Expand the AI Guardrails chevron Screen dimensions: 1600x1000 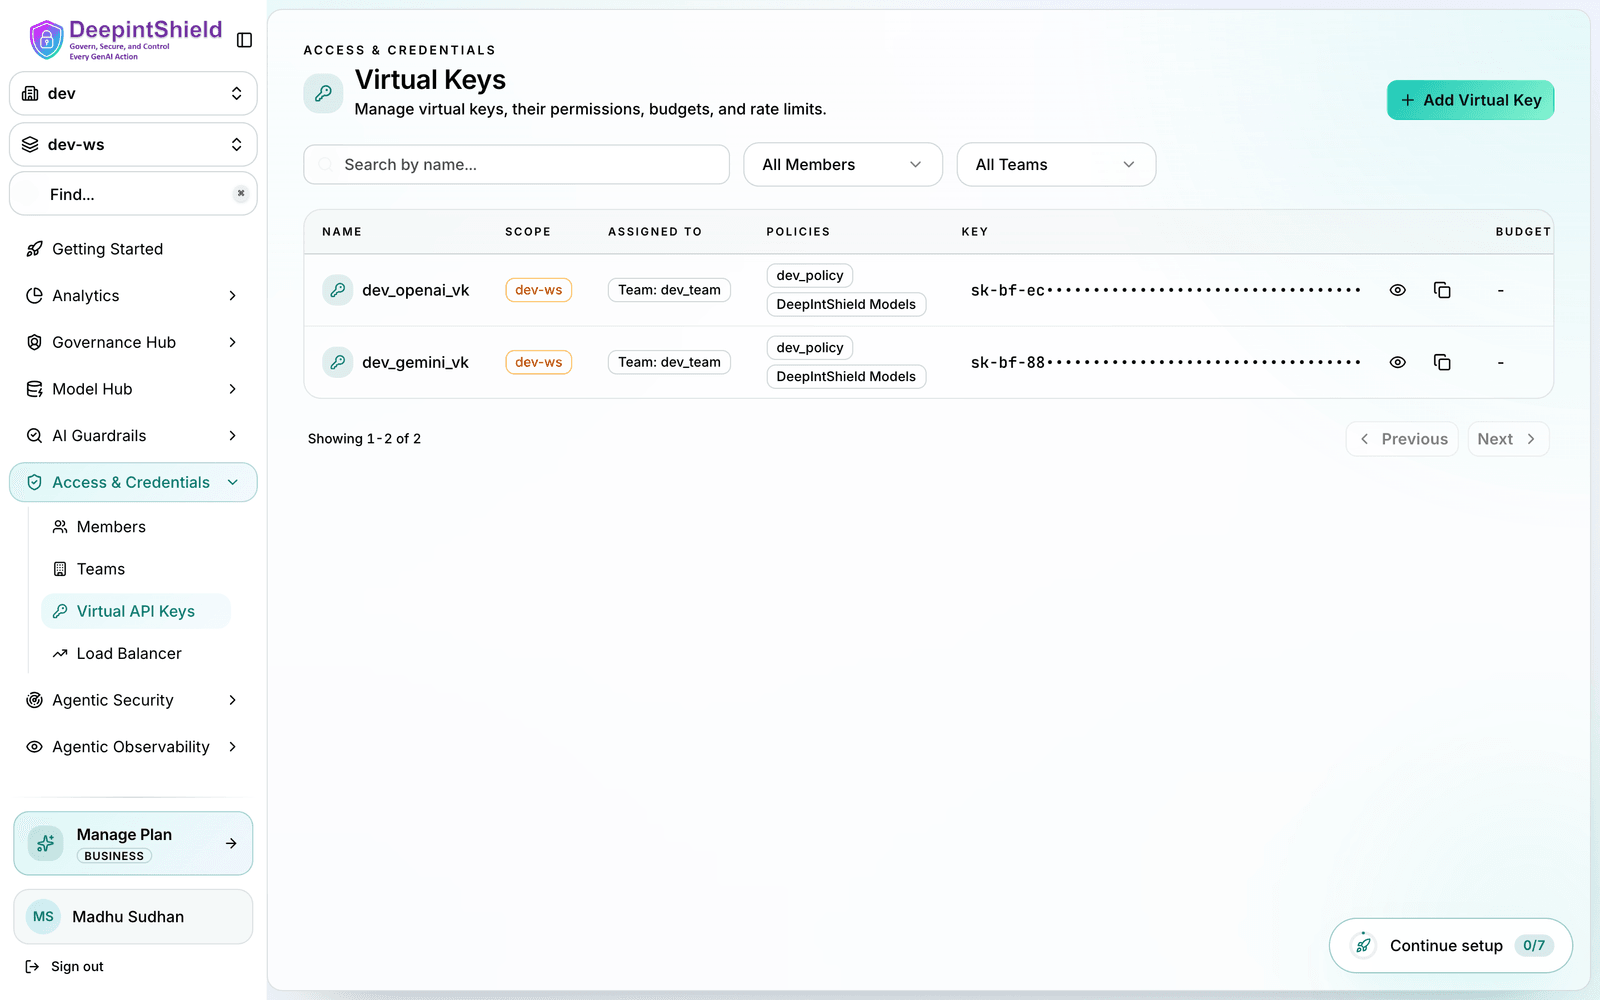[x=232, y=436]
